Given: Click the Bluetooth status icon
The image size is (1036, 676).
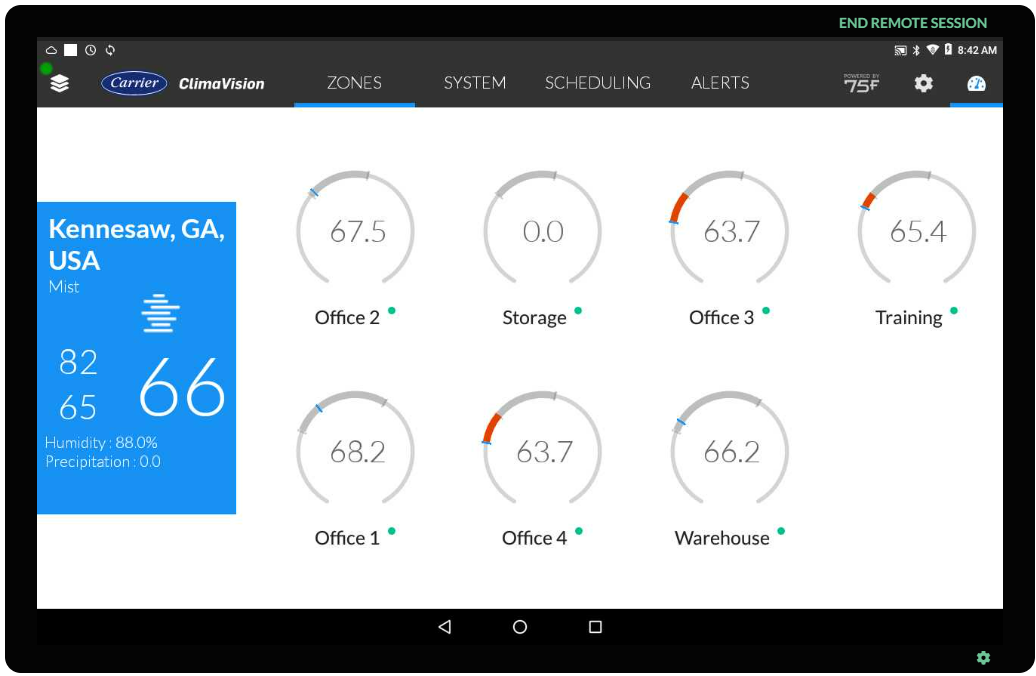Looking at the screenshot, I should click(916, 50).
